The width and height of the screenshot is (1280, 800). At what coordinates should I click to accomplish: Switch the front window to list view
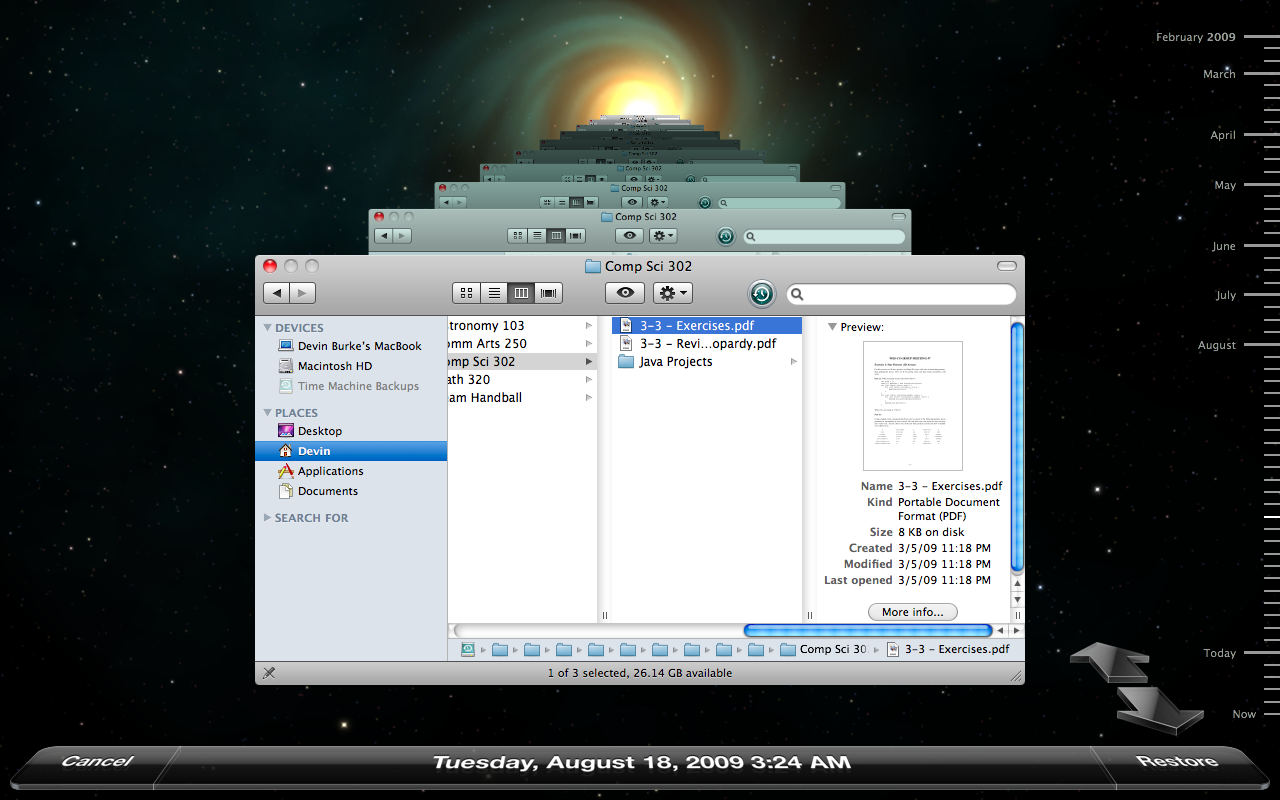[494, 293]
